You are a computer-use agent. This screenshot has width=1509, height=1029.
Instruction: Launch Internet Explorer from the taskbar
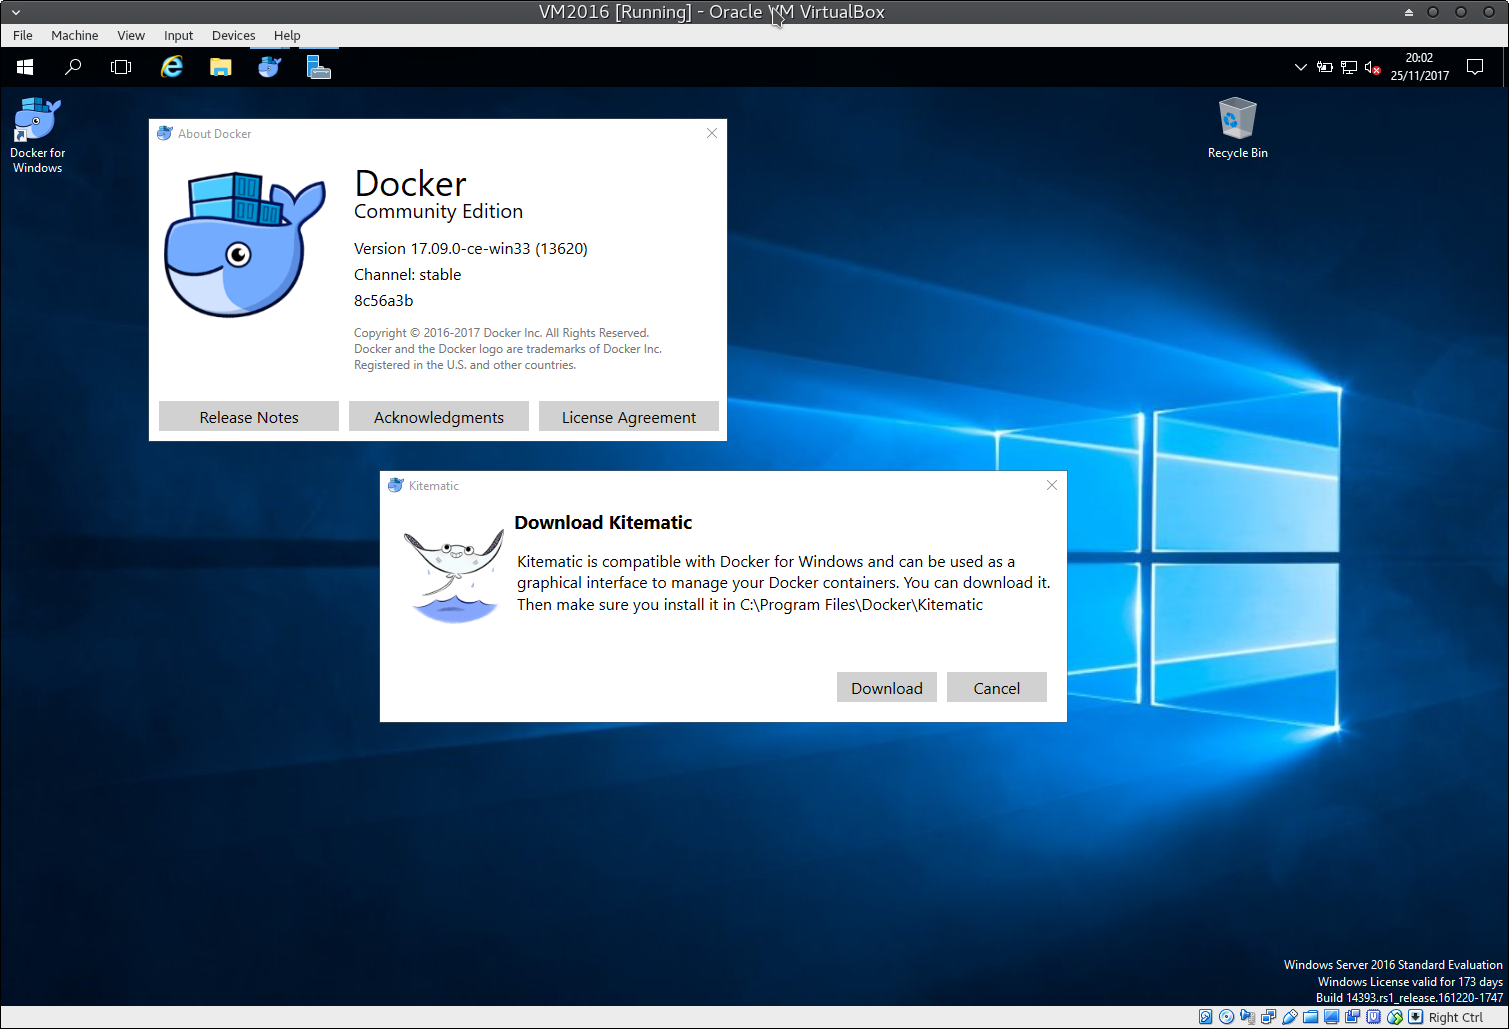(172, 67)
